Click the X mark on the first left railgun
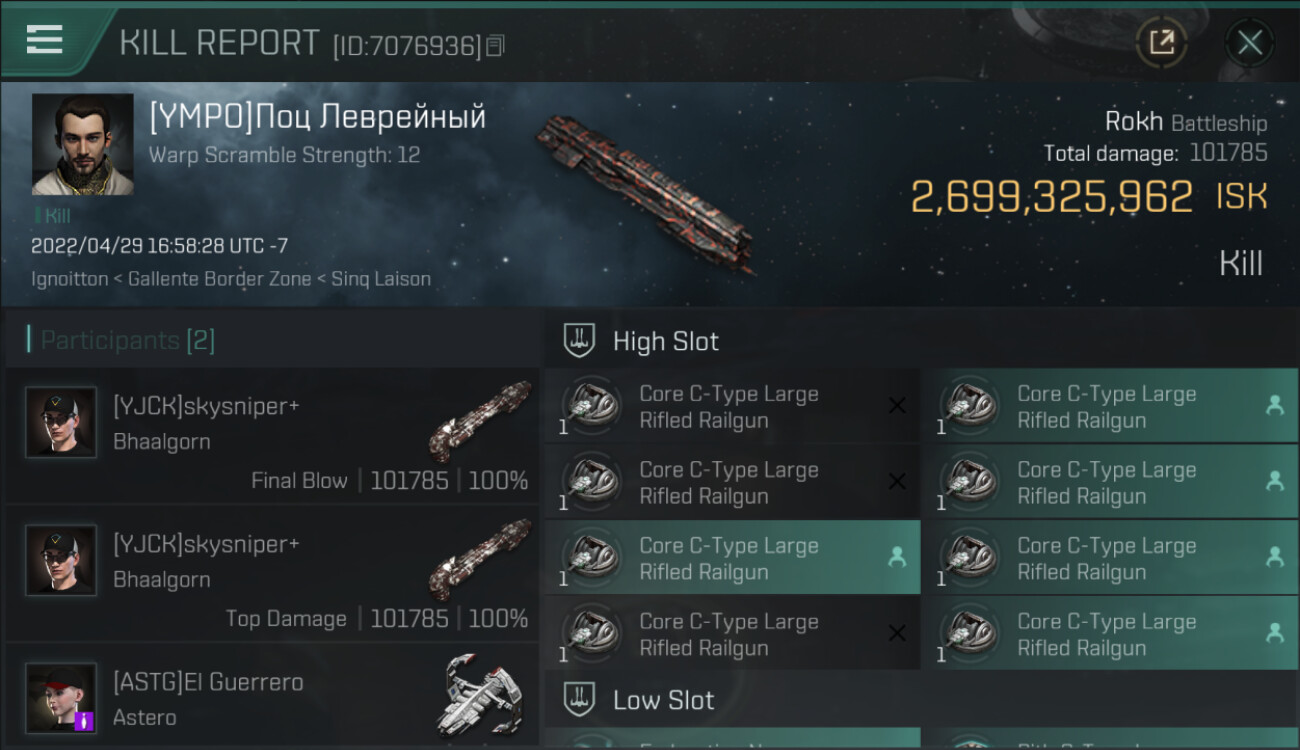 pos(897,406)
